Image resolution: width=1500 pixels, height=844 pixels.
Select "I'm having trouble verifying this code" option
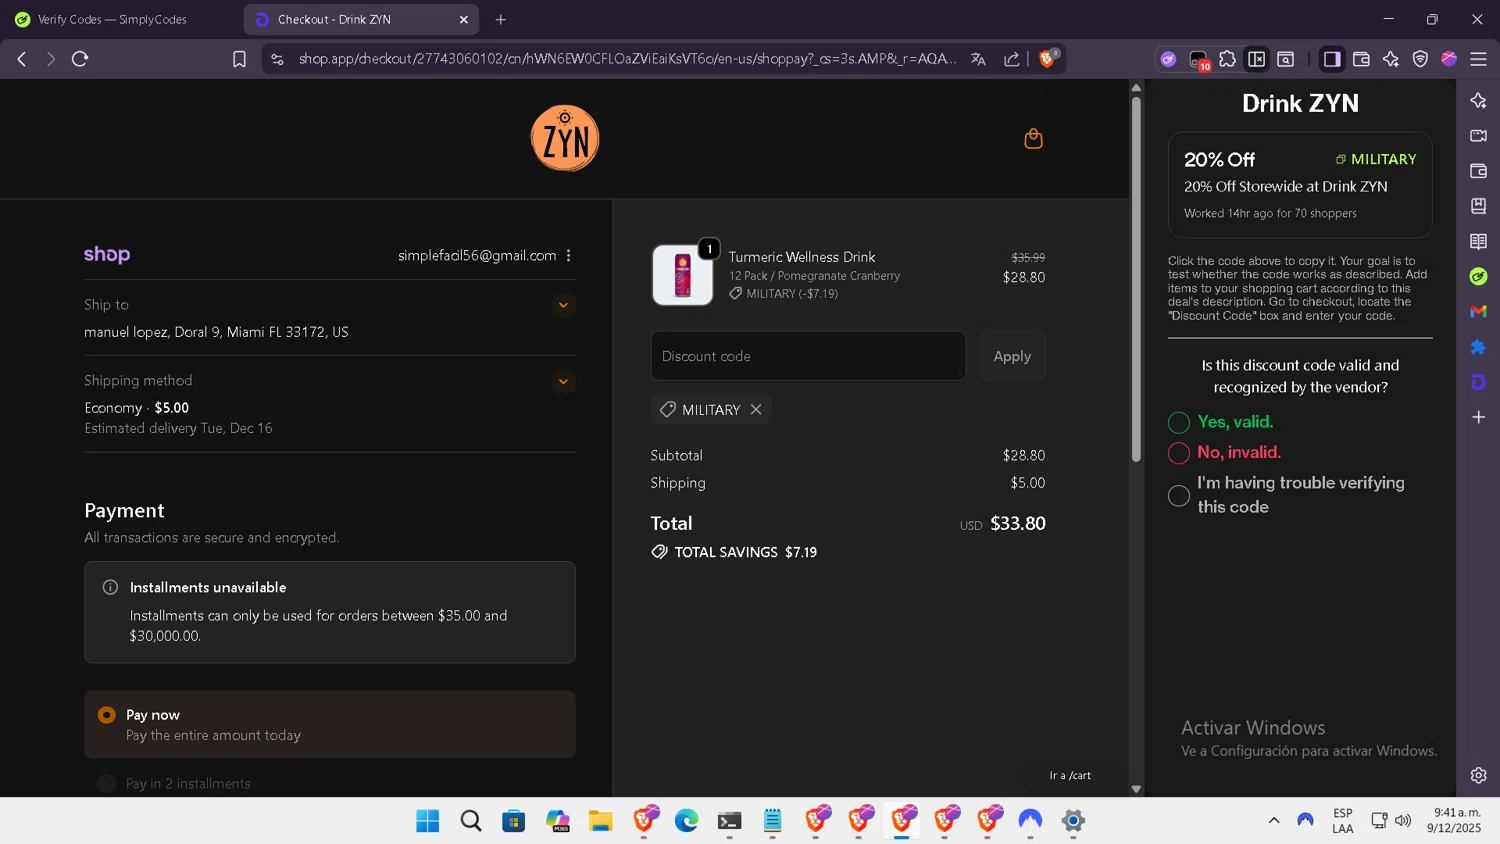pyautogui.click(x=1179, y=495)
